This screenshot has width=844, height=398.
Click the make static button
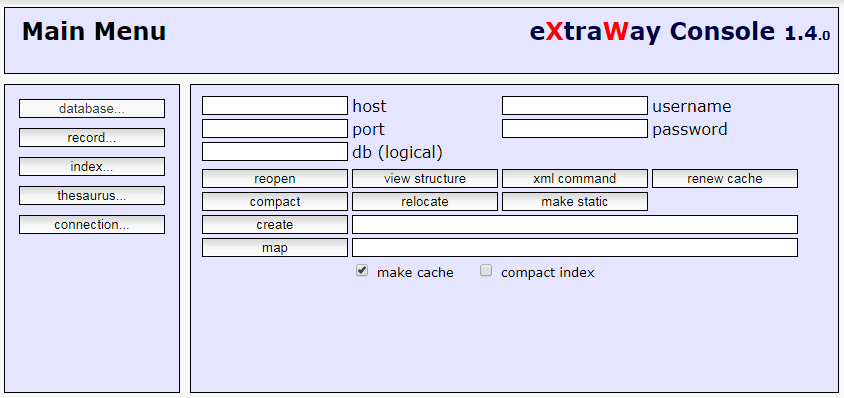[x=575, y=201]
